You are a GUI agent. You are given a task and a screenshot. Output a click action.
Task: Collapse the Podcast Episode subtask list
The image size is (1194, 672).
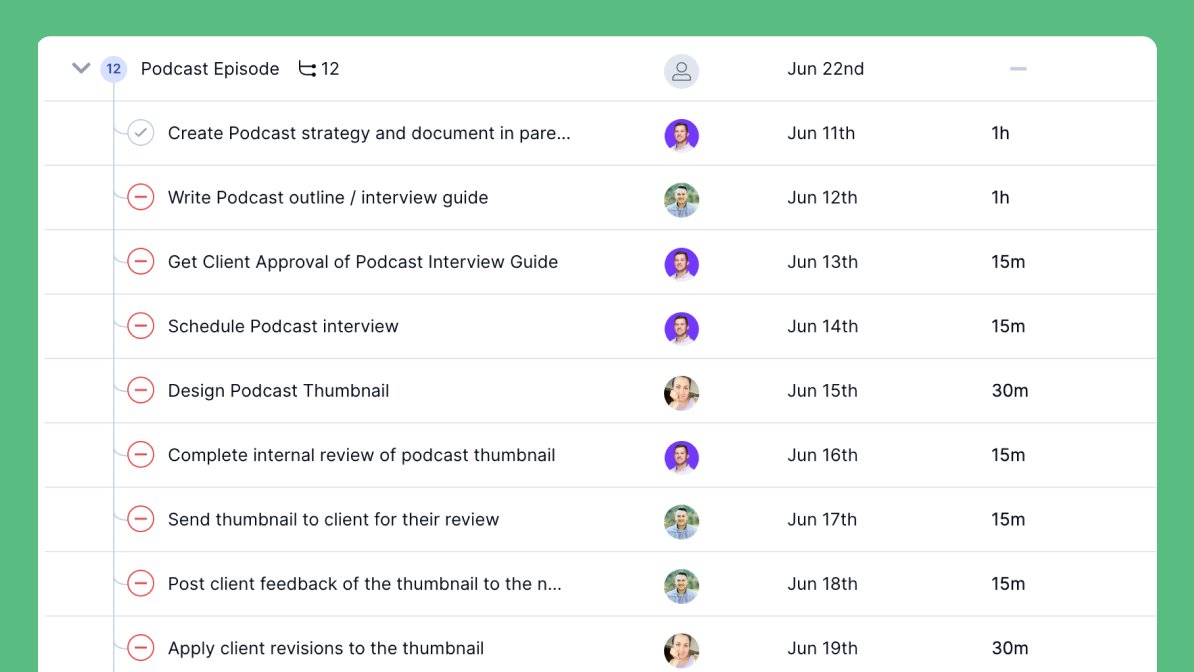click(x=80, y=68)
